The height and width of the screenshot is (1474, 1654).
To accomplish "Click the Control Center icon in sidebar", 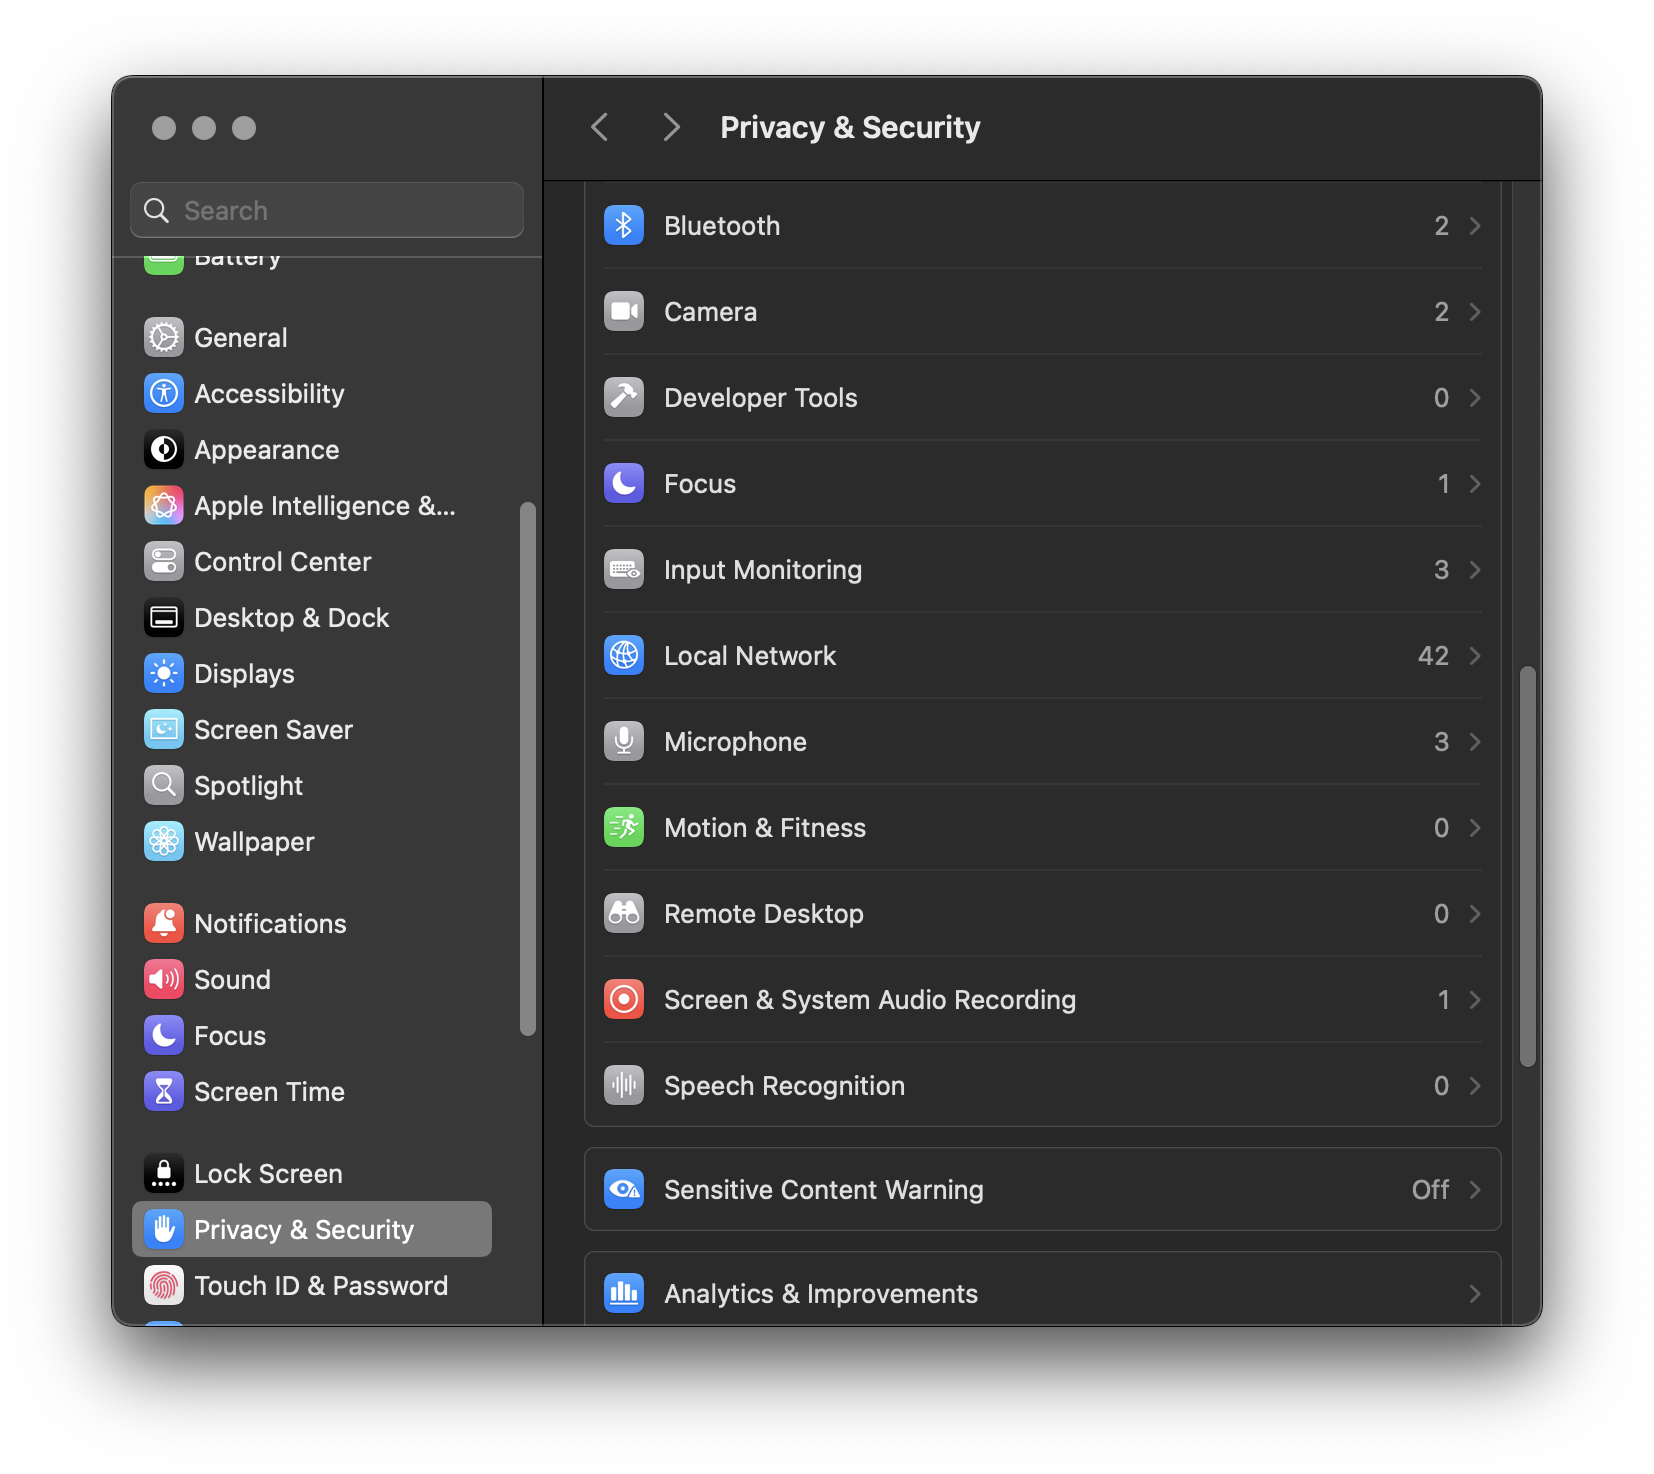I will [164, 562].
